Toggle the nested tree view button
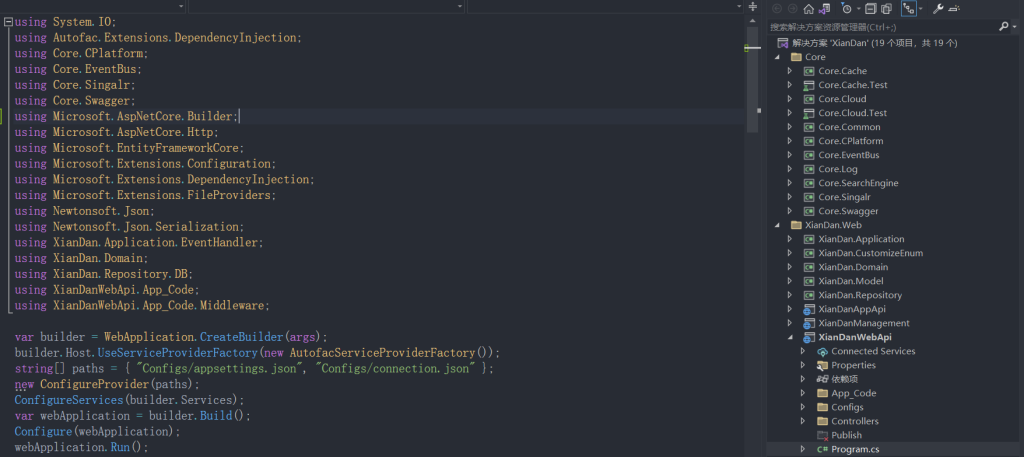1024x457 pixels. 909,8
